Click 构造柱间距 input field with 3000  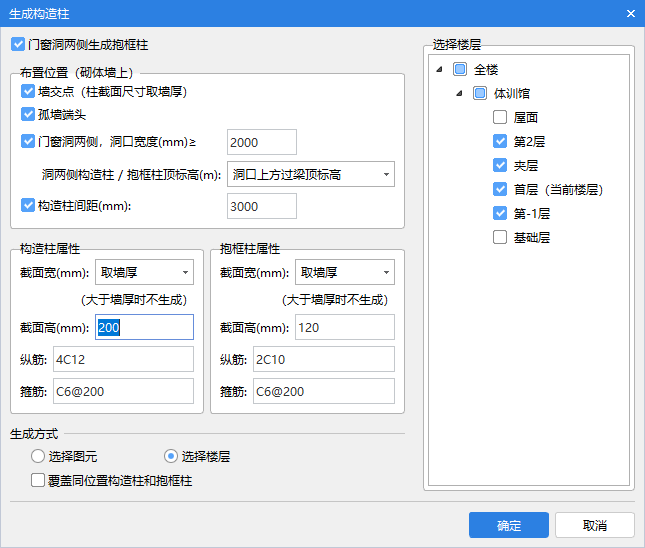pyautogui.click(x=262, y=206)
